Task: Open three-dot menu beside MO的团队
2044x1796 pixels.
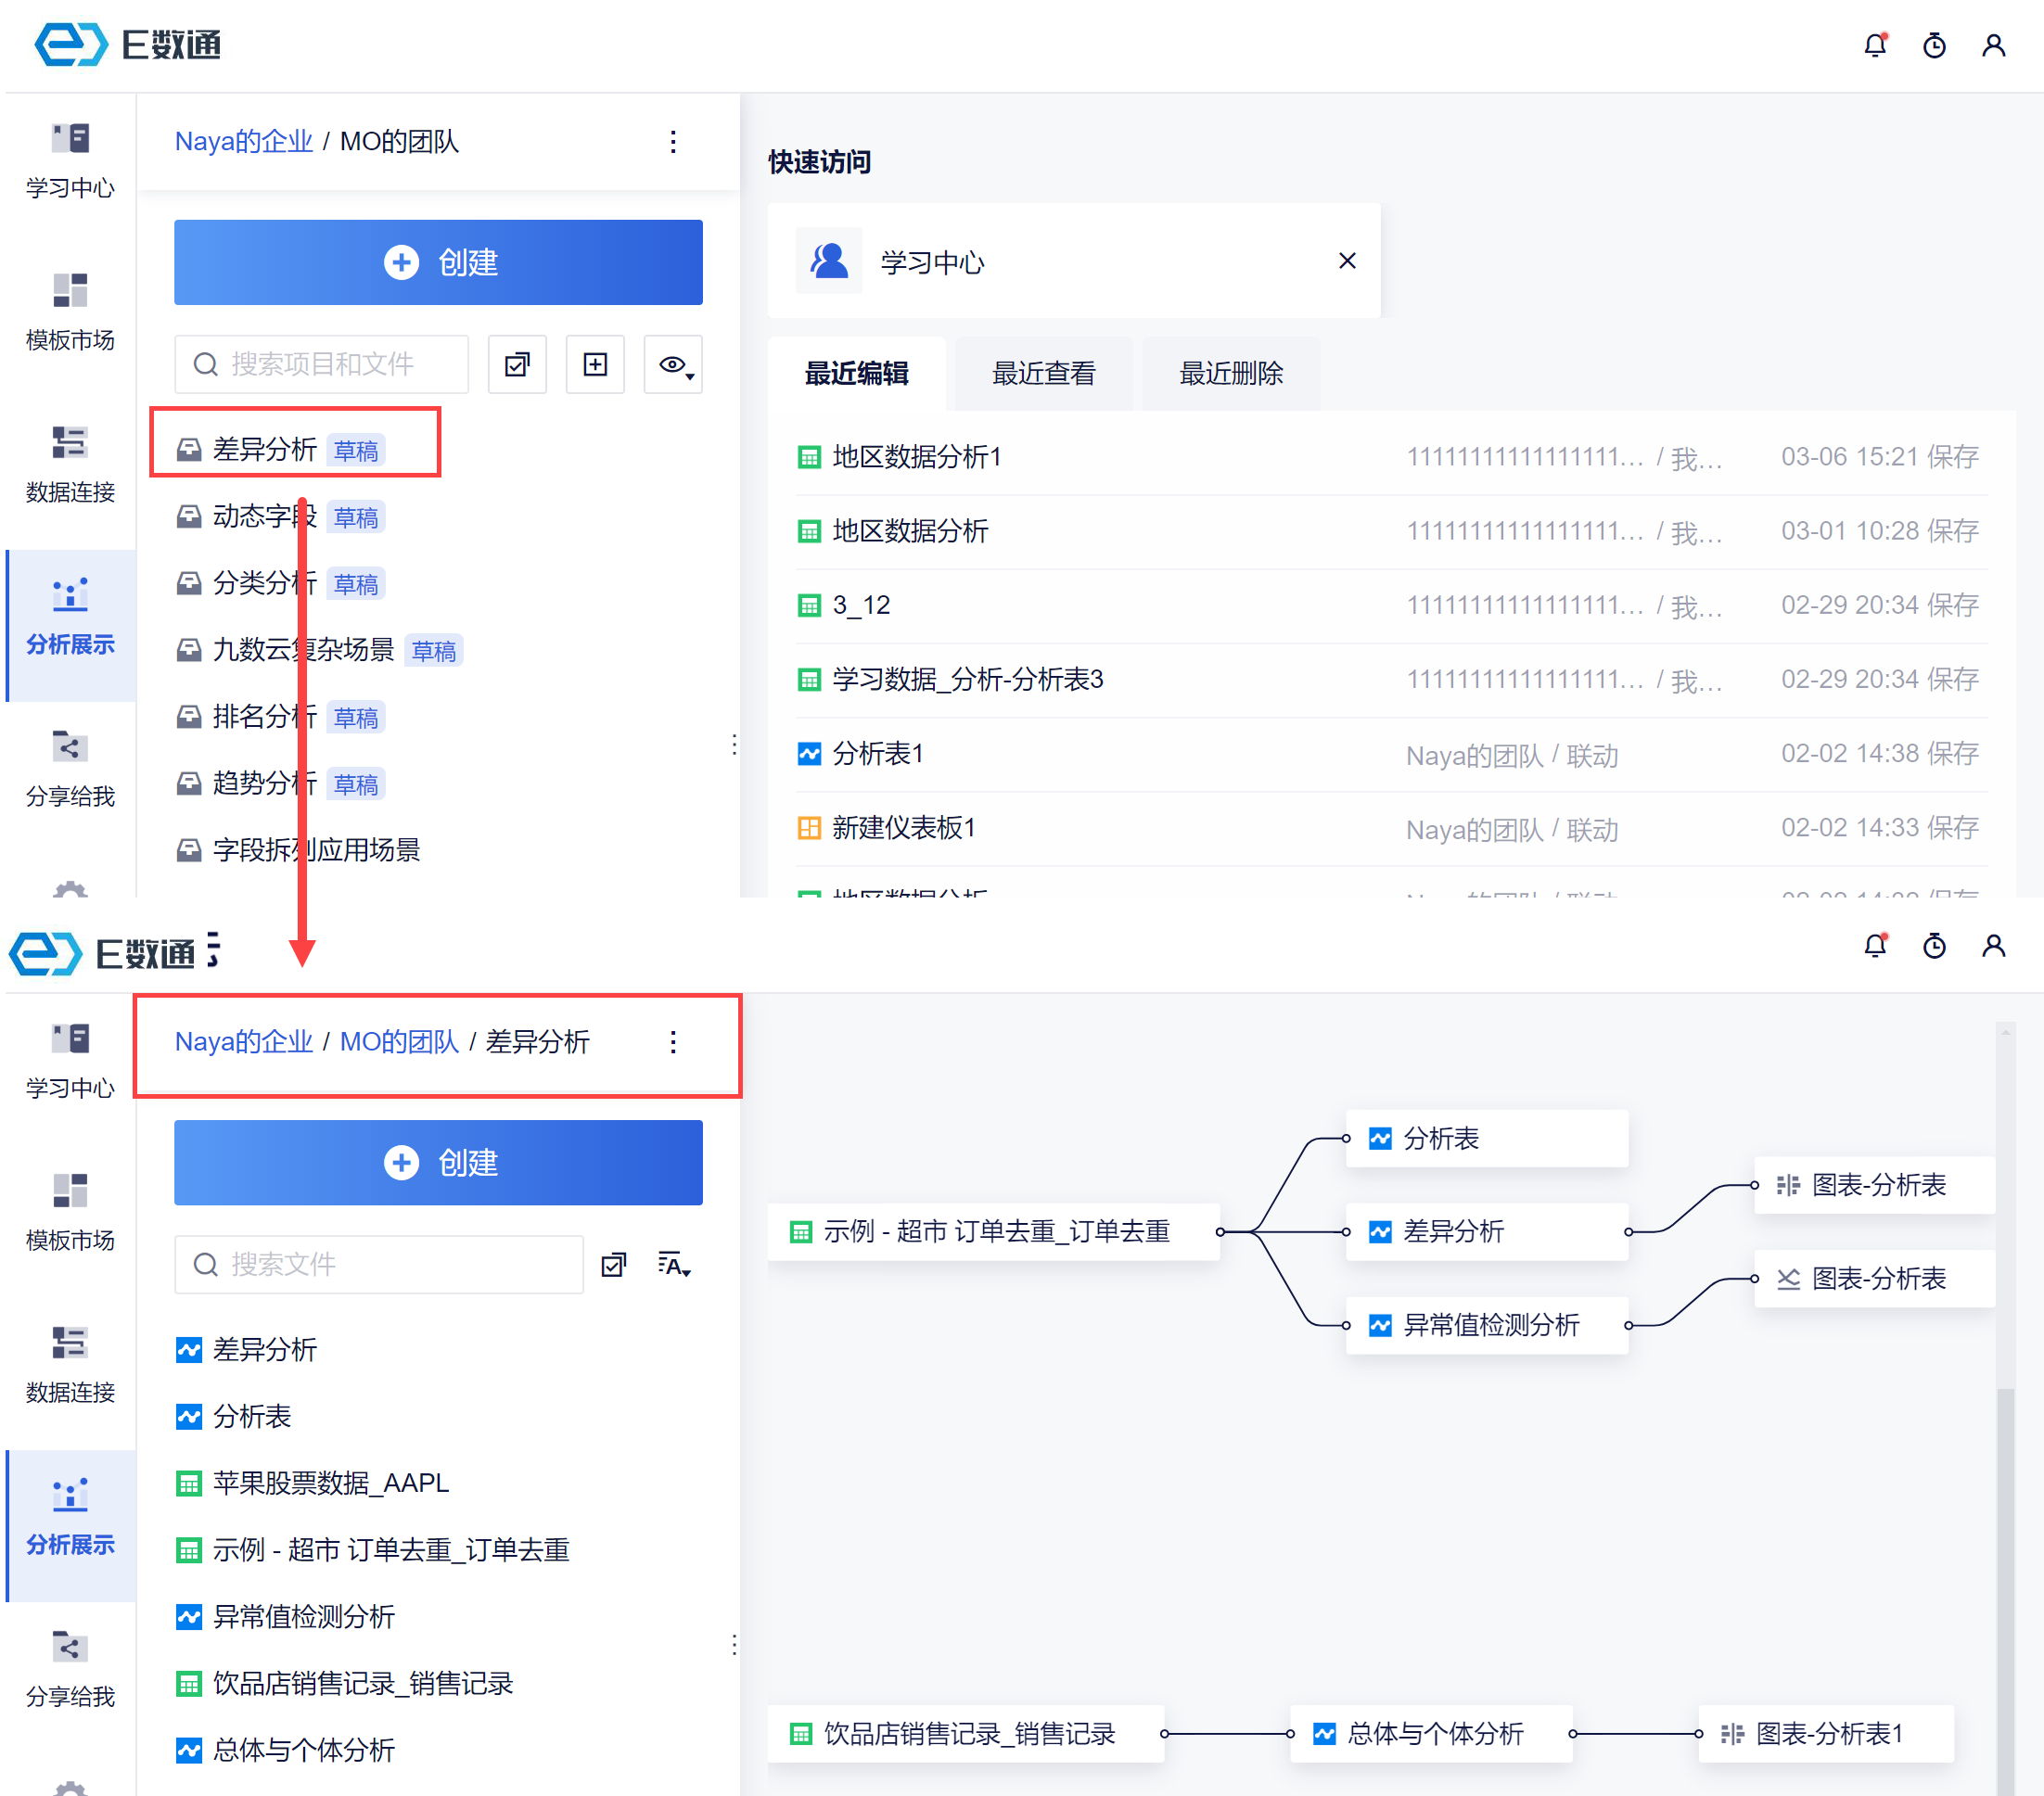Action: (673, 141)
